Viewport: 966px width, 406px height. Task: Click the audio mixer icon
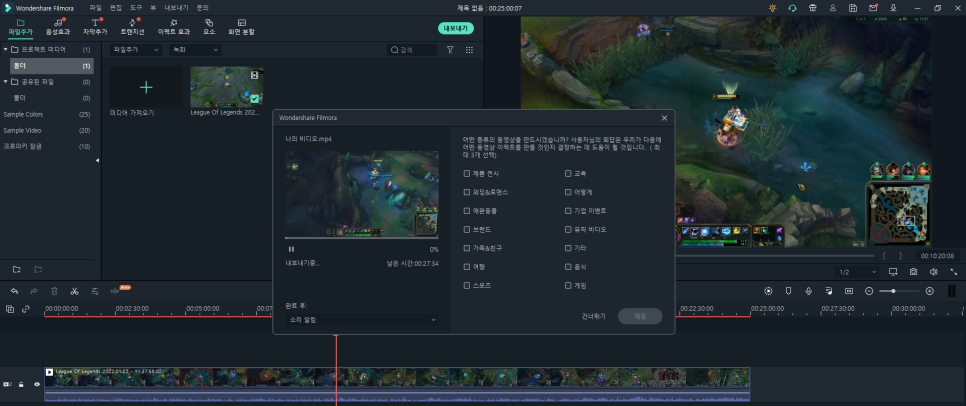click(829, 291)
